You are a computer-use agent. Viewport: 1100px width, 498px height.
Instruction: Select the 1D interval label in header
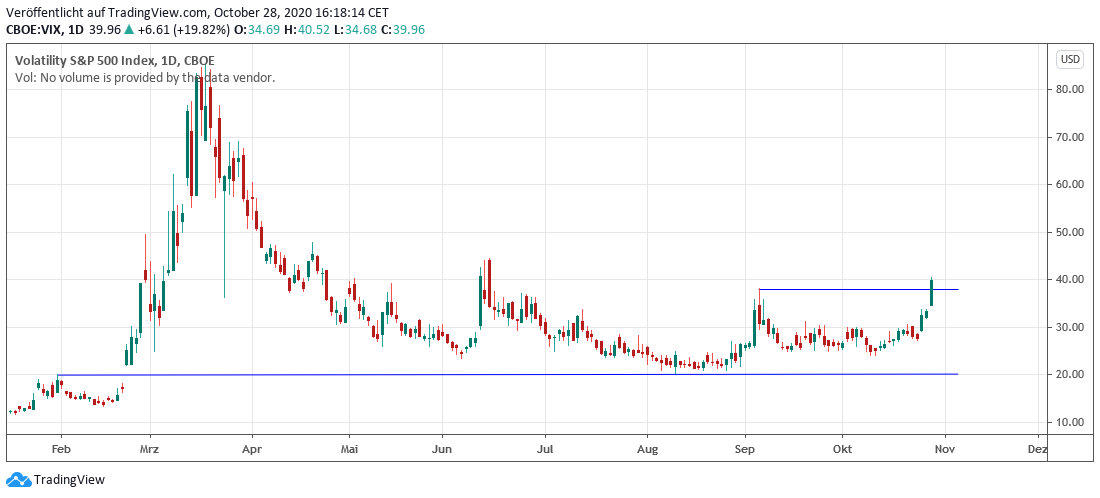tap(77, 30)
